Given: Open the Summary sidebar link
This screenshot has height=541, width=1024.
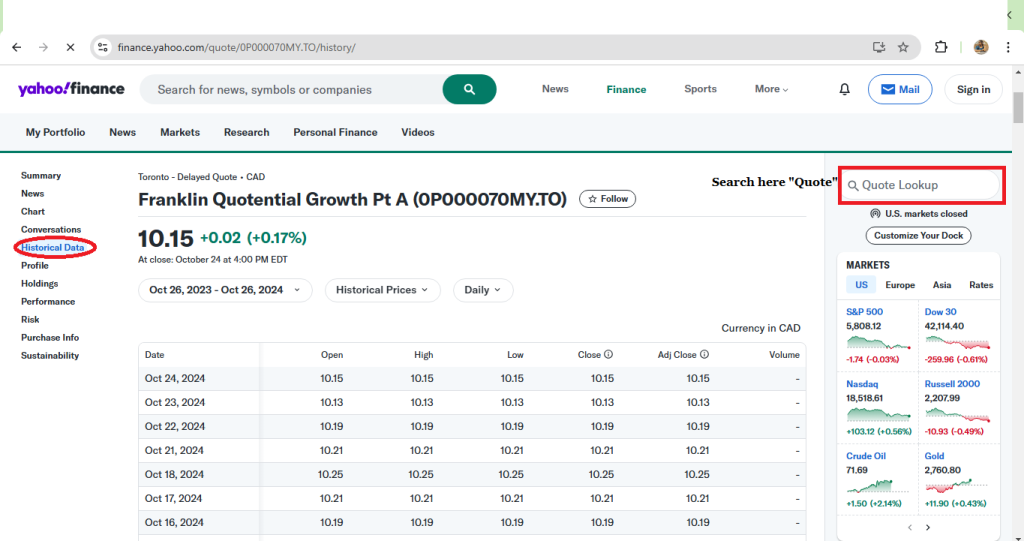Looking at the screenshot, I should 40,175.
